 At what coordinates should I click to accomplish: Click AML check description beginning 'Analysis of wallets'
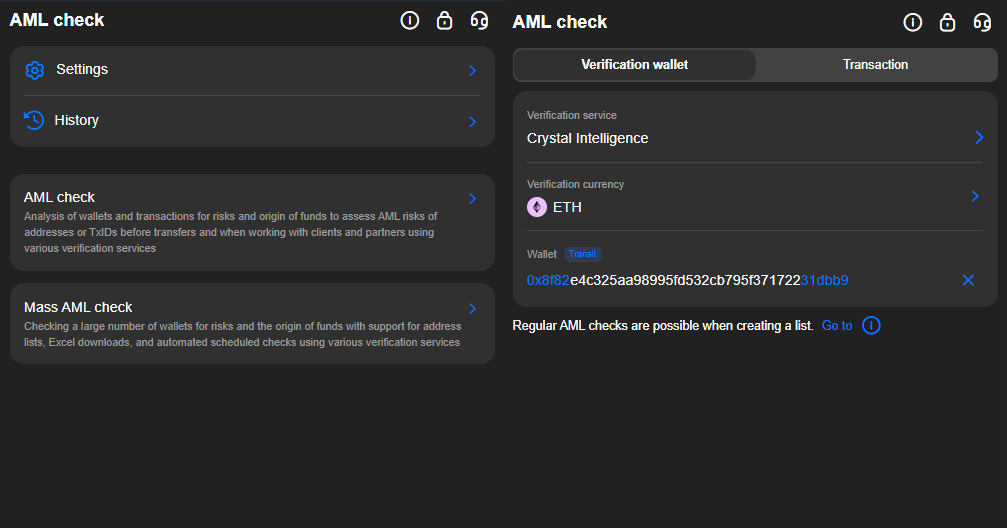pos(231,232)
